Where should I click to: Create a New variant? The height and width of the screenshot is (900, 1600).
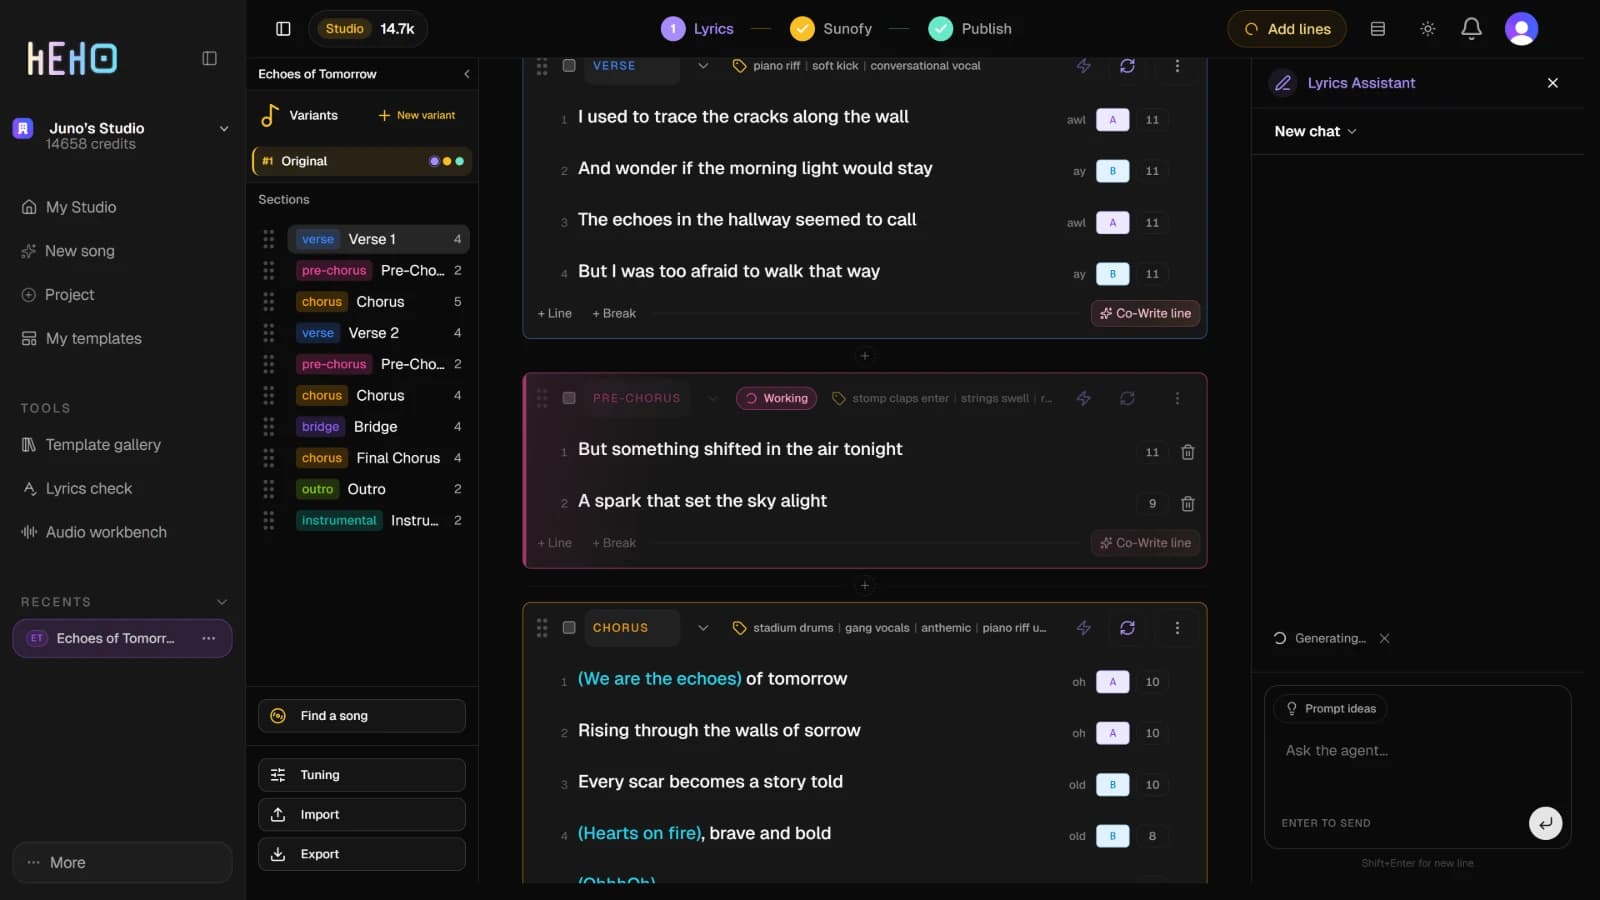click(x=416, y=115)
